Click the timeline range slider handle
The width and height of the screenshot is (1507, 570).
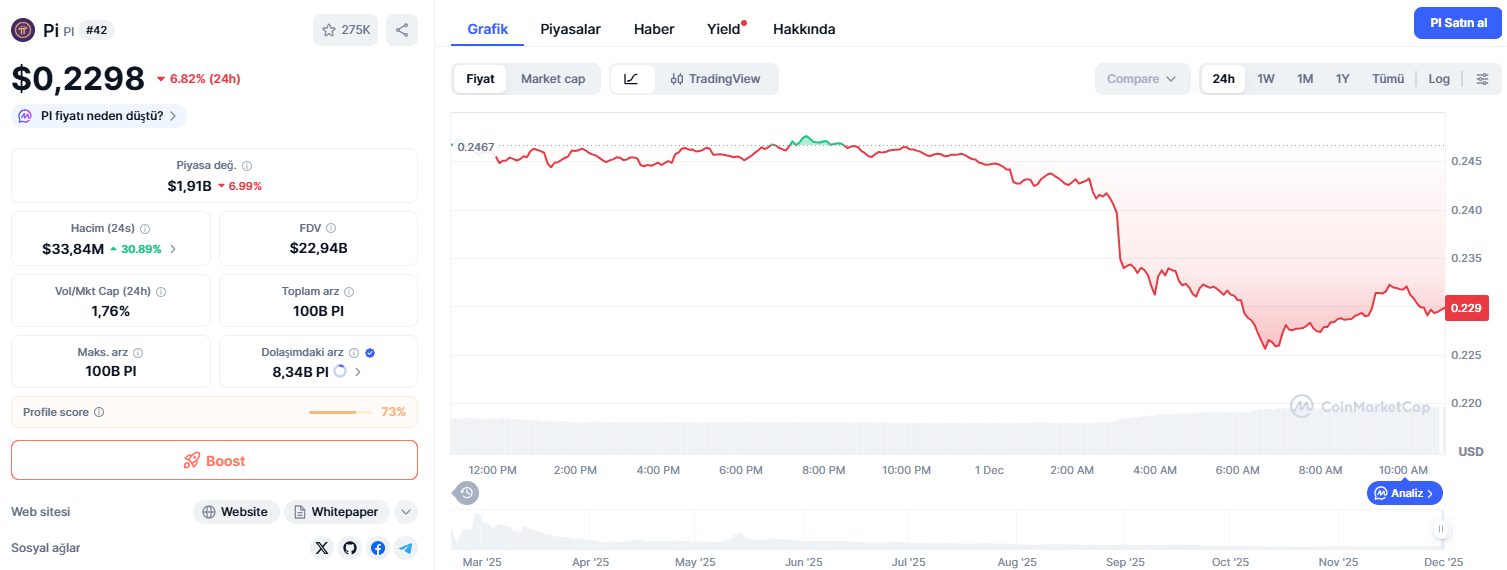(x=1441, y=529)
